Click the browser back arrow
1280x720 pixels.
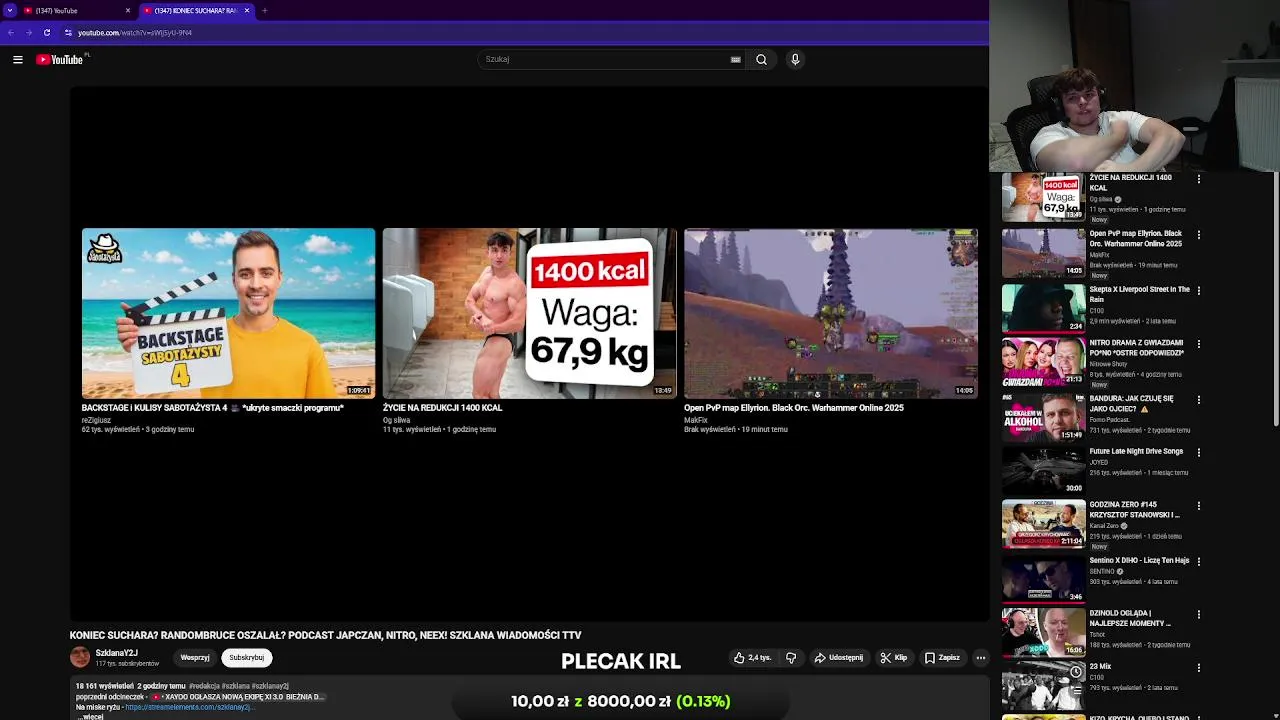11,32
